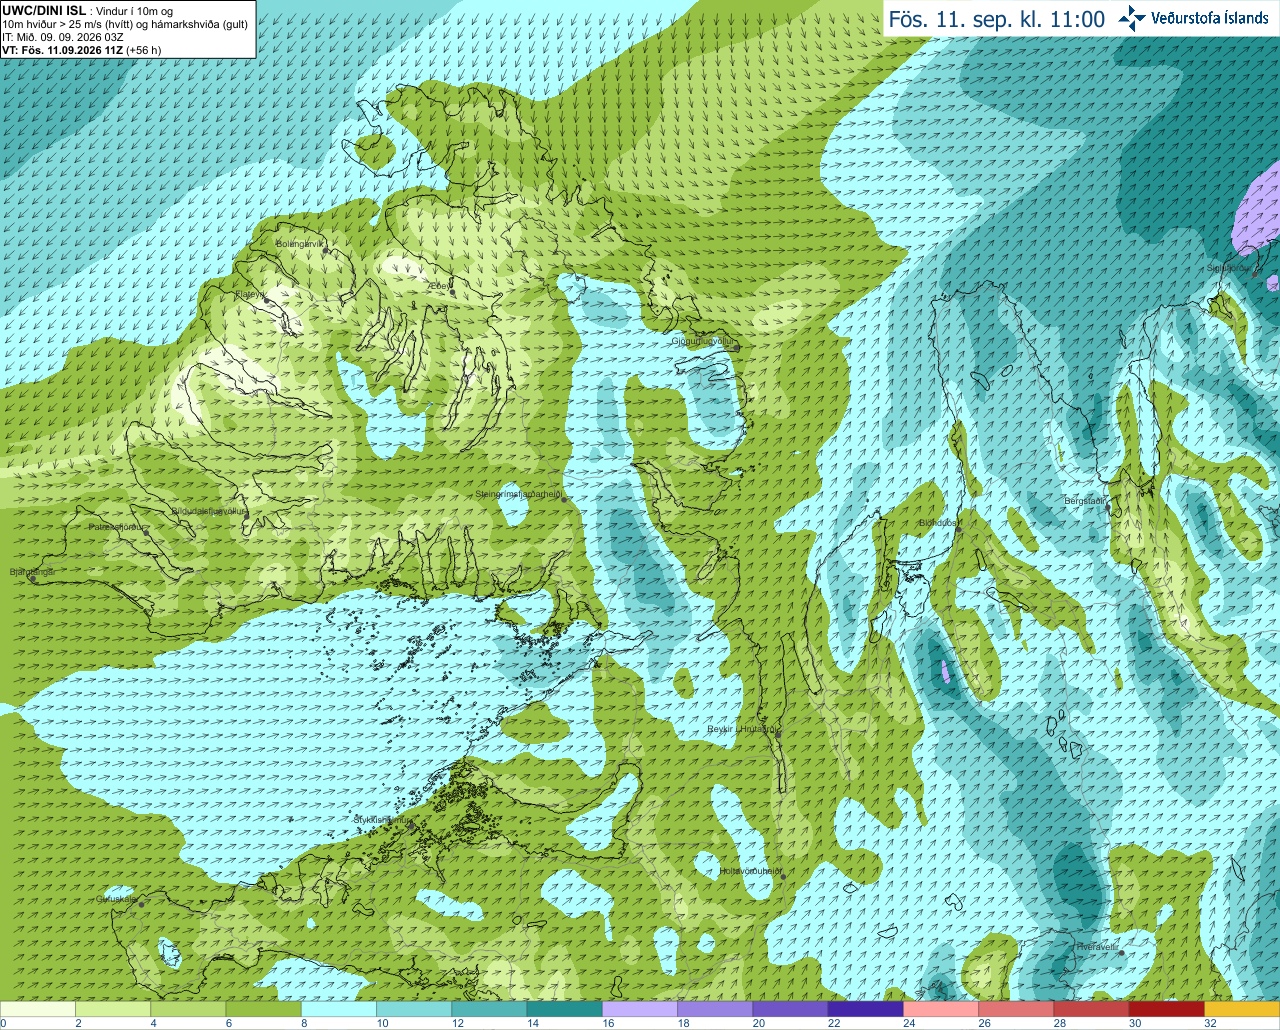Select the Patreksfjörður station dot
1280x1030 pixels.
(146, 533)
